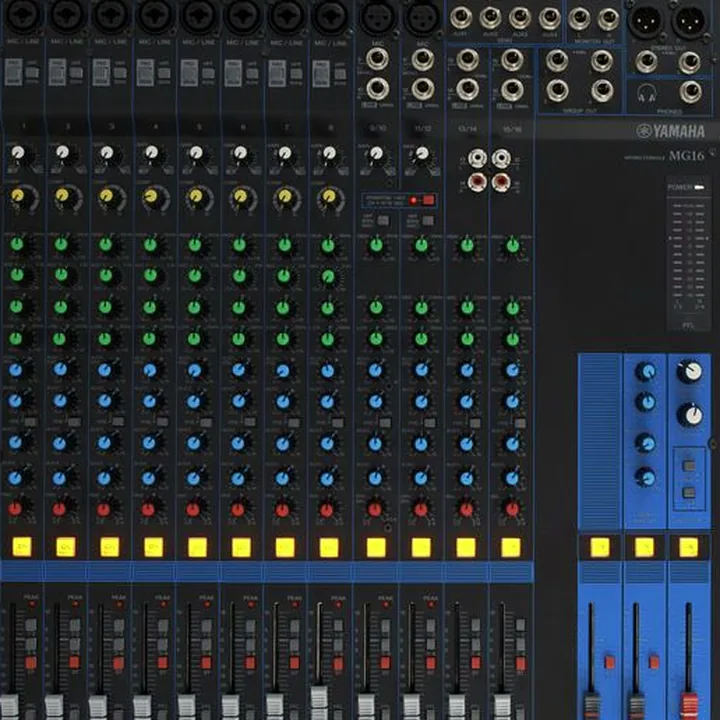Image resolution: width=720 pixels, height=720 pixels.
Task: Toggle the lower gray square button in master section
Action: 689,493
